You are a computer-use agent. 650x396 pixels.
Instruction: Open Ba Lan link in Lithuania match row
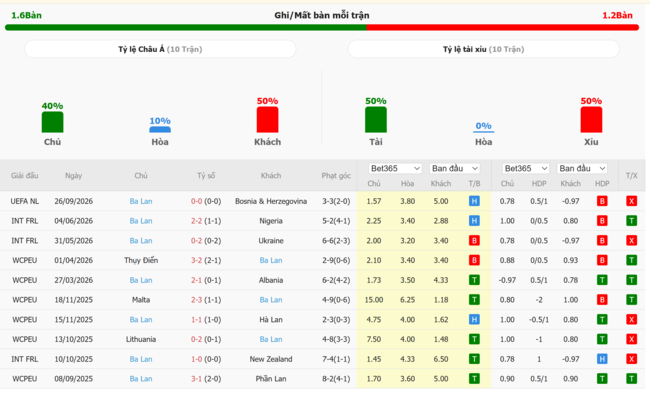pyautogui.click(x=271, y=339)
